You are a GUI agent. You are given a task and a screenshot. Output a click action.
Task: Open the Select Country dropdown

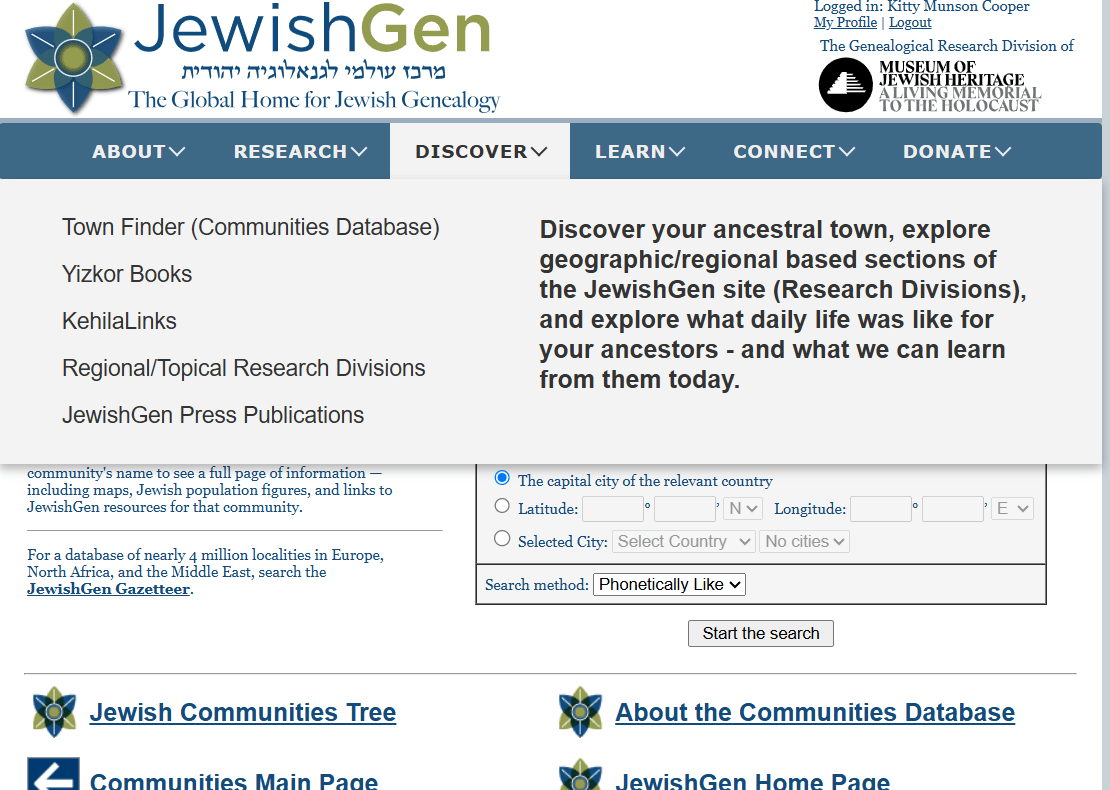pos(684,542)
